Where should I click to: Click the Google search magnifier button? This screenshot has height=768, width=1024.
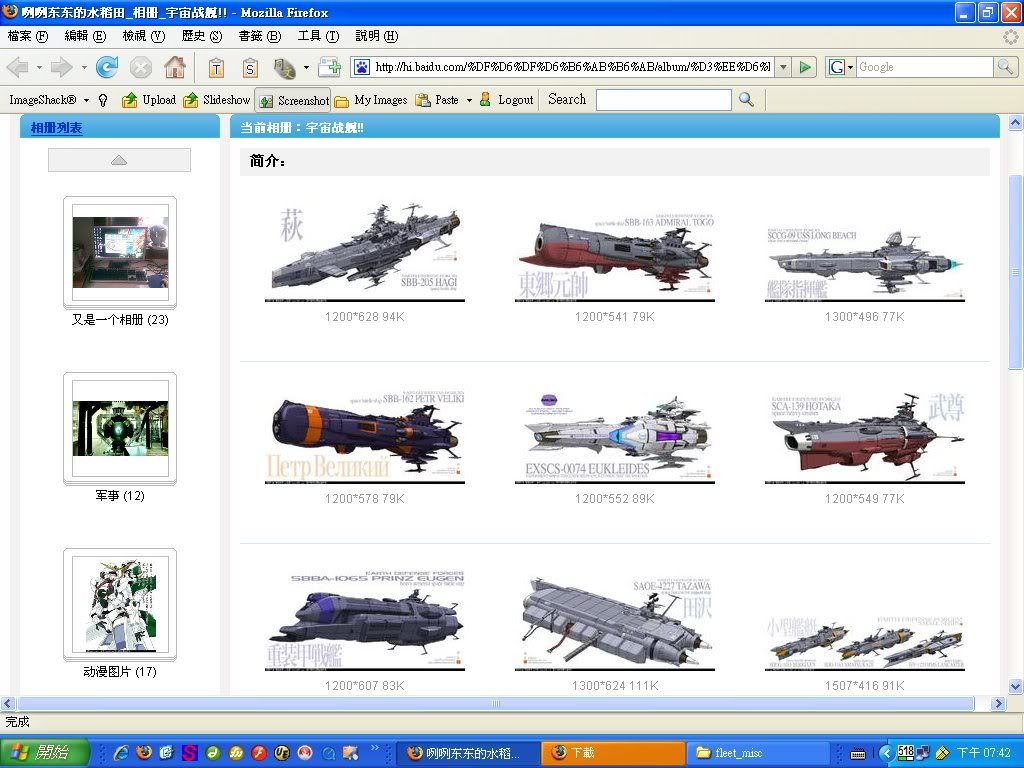click(1004, 67)
